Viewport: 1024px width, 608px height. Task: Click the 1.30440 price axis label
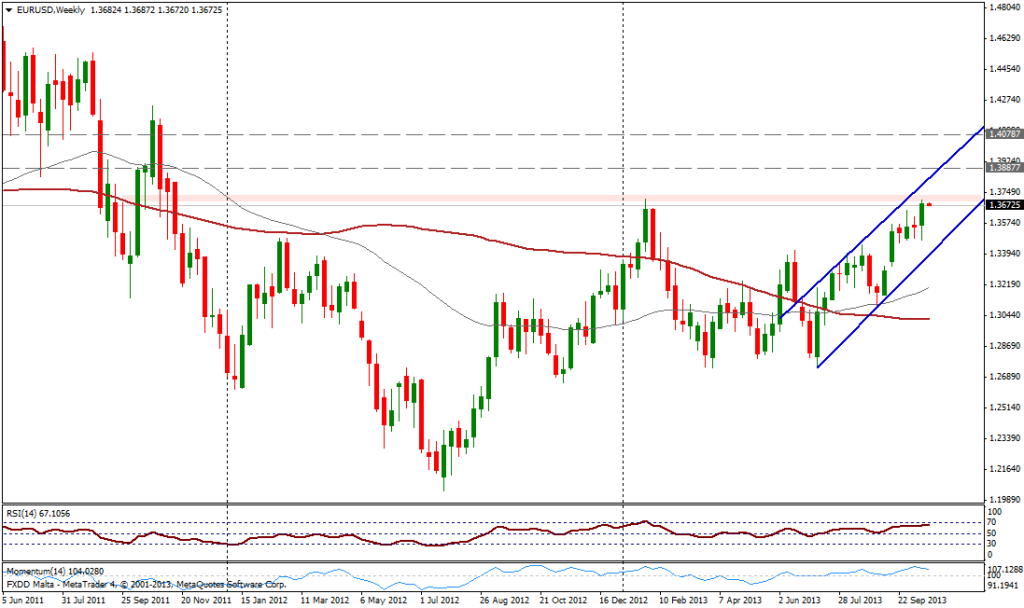pos(1003,315)
